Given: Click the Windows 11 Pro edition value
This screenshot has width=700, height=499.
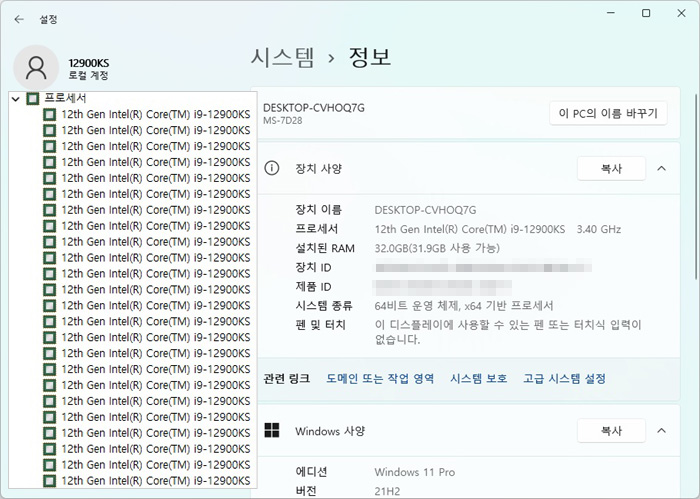Looking at the screenshot, I should (415, 472).
